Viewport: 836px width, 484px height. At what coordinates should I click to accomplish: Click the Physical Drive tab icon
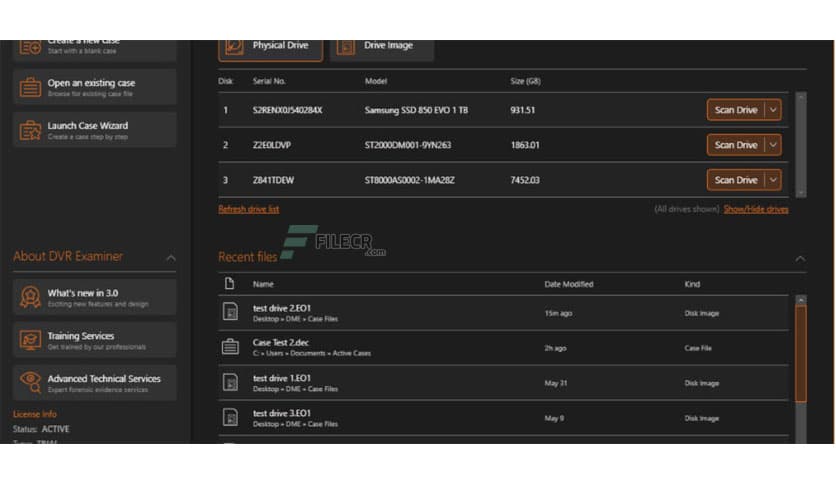click(234, 47)
